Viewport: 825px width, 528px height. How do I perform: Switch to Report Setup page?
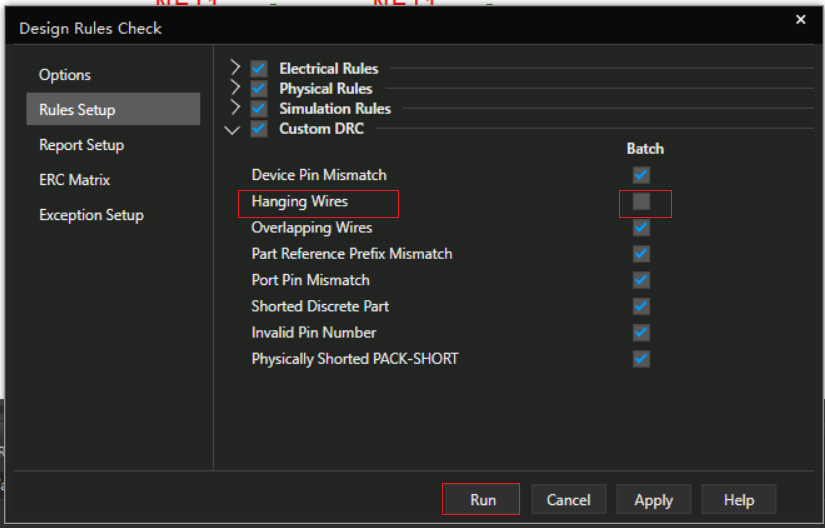point(82,145)
